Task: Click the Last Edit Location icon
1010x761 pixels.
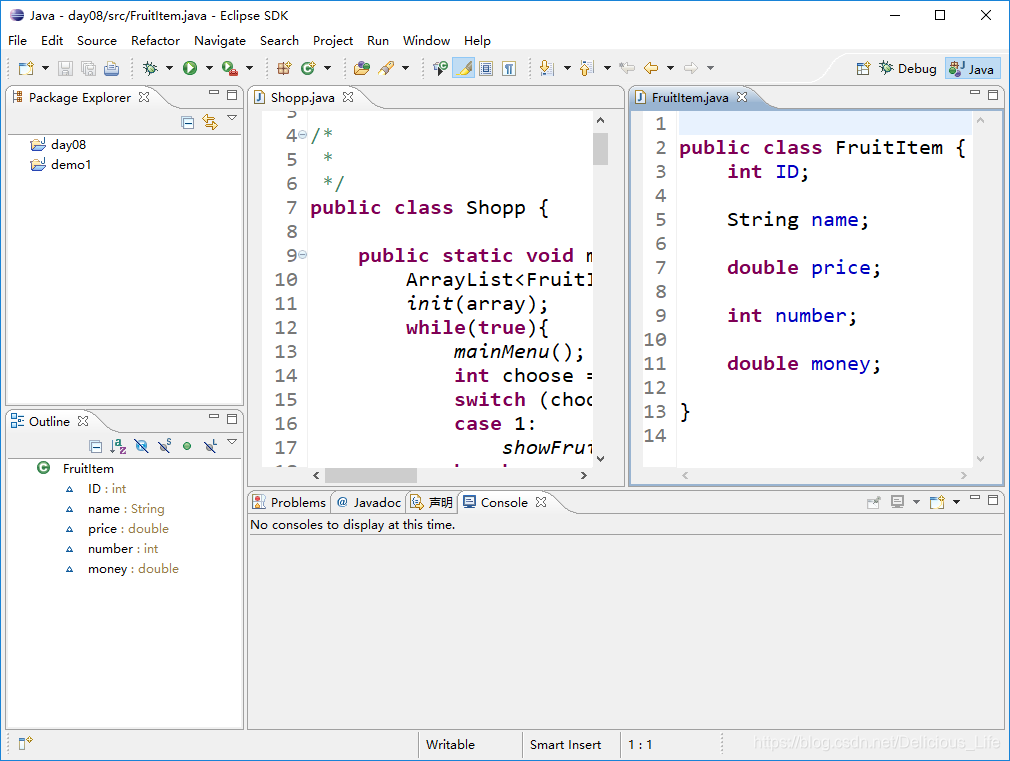Action: point(627,68)
